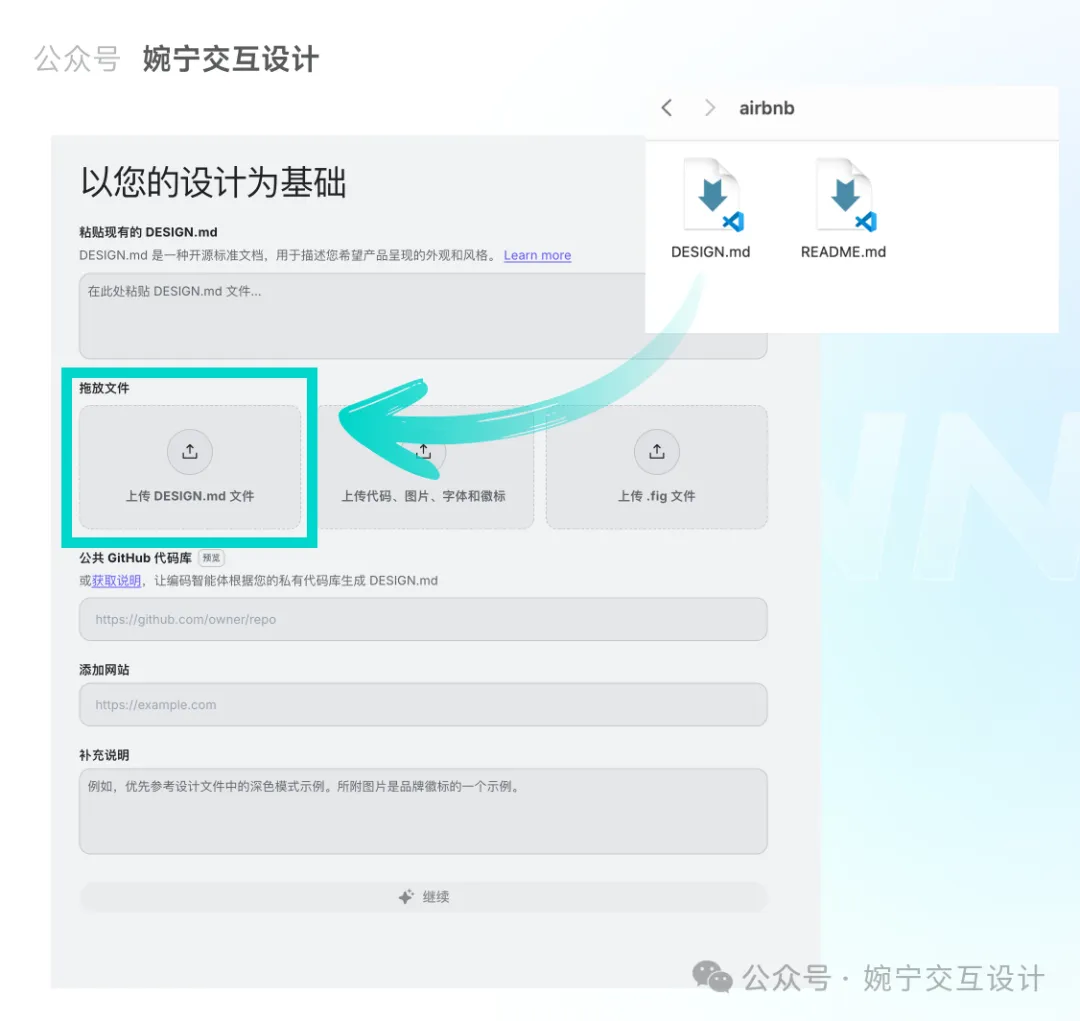Open the Learn more link
This screenshot has height=1021, width=1080.
[x=537, y=256]
